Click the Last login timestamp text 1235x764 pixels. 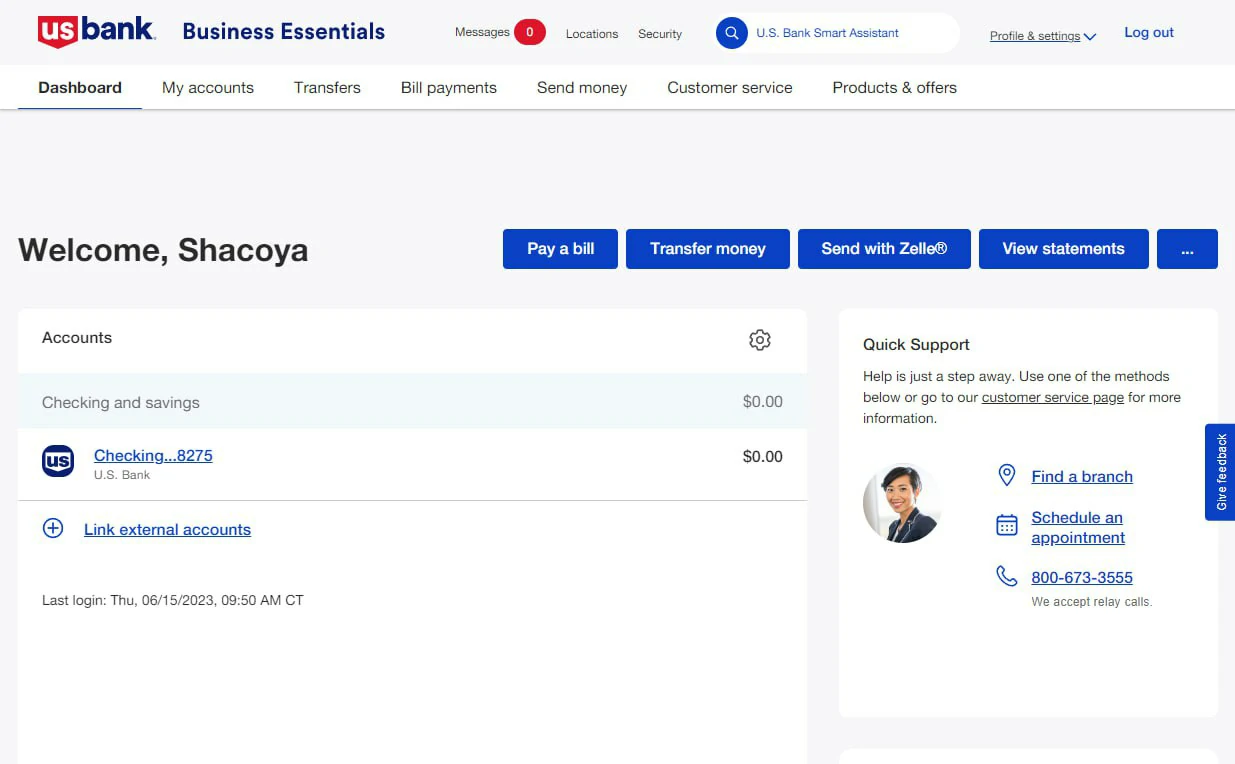(x=173, y=601)
